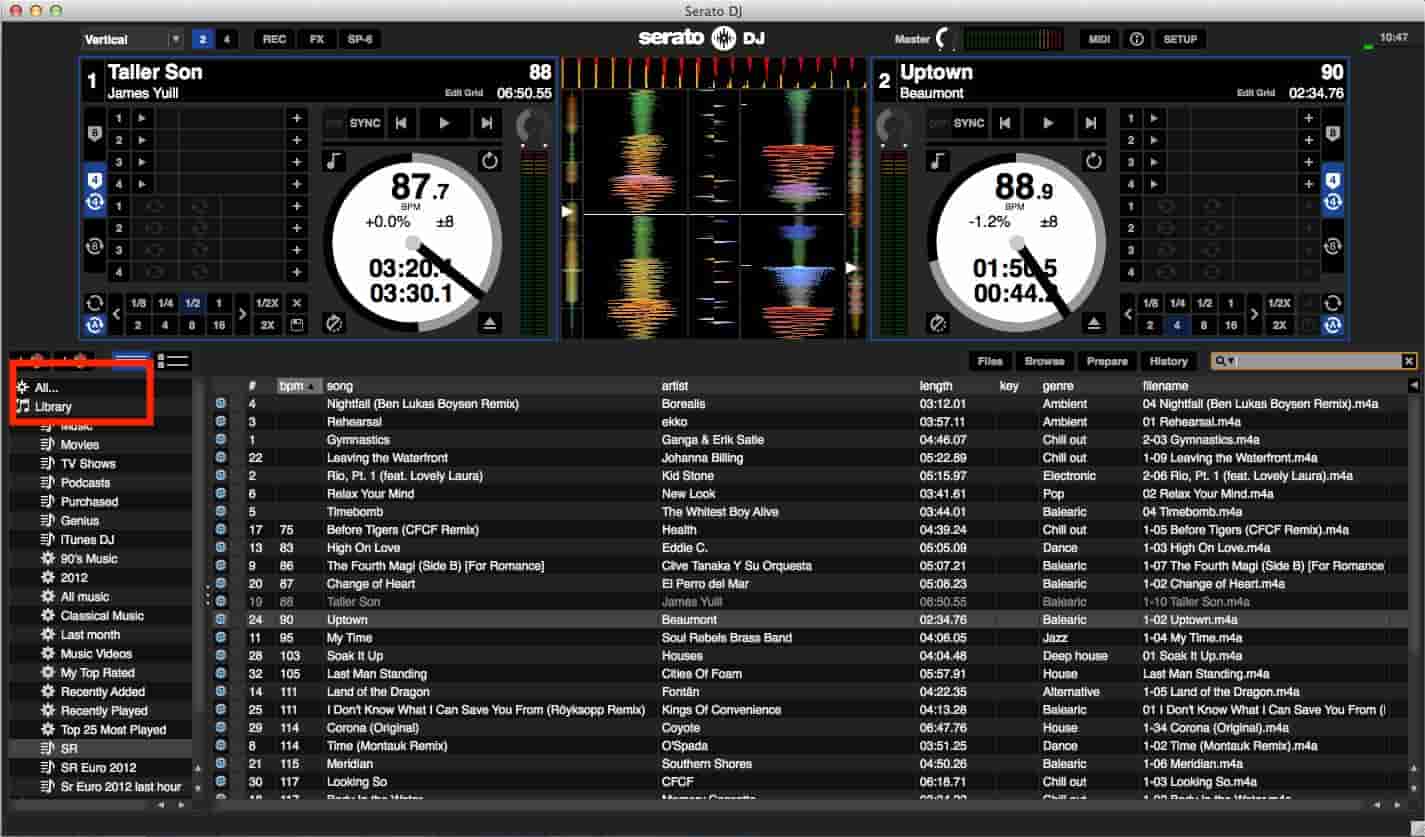This screenshot has width=1425, height=837.
Task: Enable keylock music note on deck 1
Action: (333, 161)
